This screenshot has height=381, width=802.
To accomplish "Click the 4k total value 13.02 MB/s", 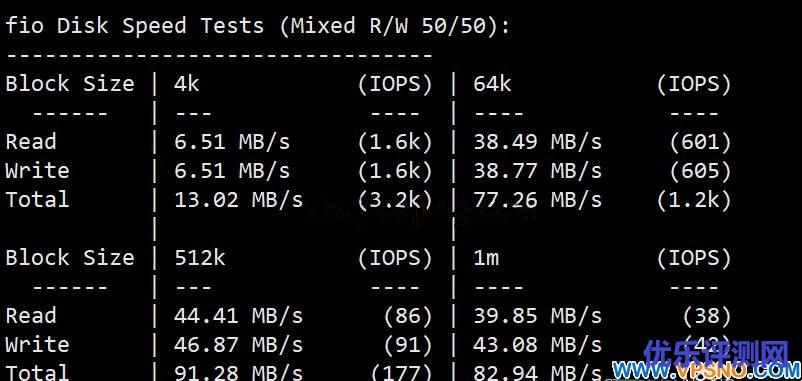I will point(238,199).
